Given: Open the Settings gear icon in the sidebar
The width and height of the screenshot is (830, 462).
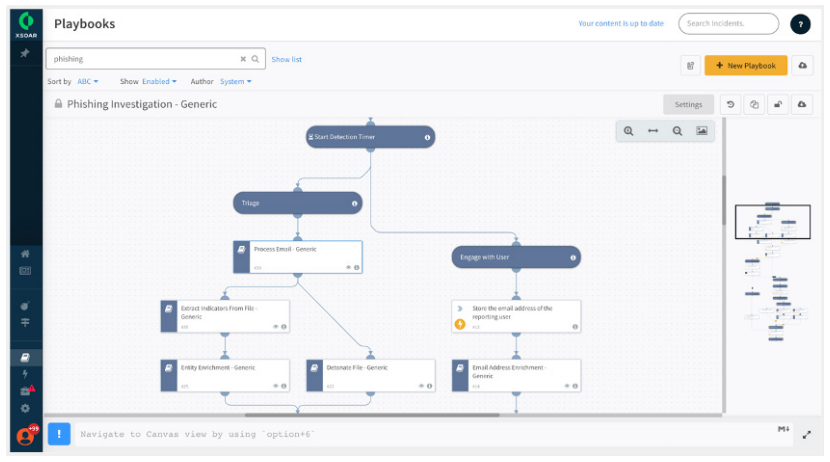Looking at the screenshot, I should pyautogui.click(x=25, y=409).
